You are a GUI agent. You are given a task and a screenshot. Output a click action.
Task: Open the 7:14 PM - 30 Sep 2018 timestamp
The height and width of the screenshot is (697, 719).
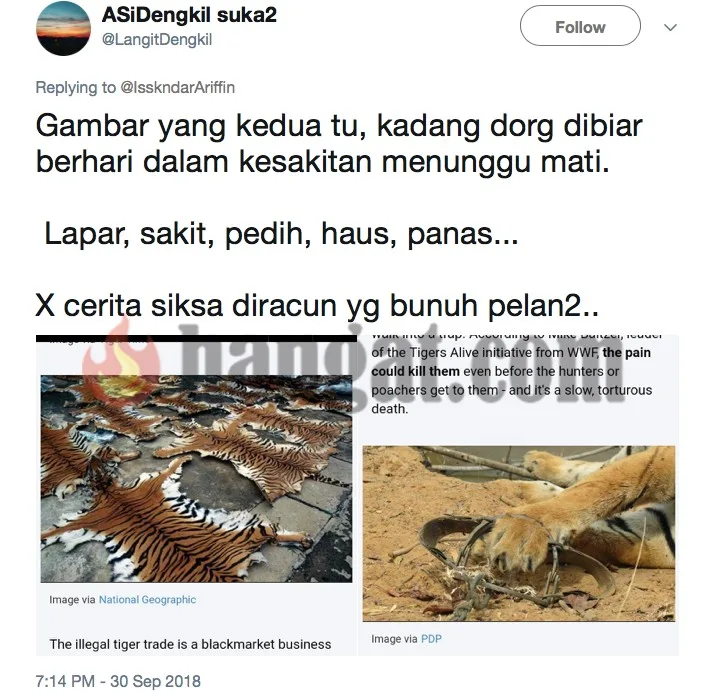click(x=118, y=681)
